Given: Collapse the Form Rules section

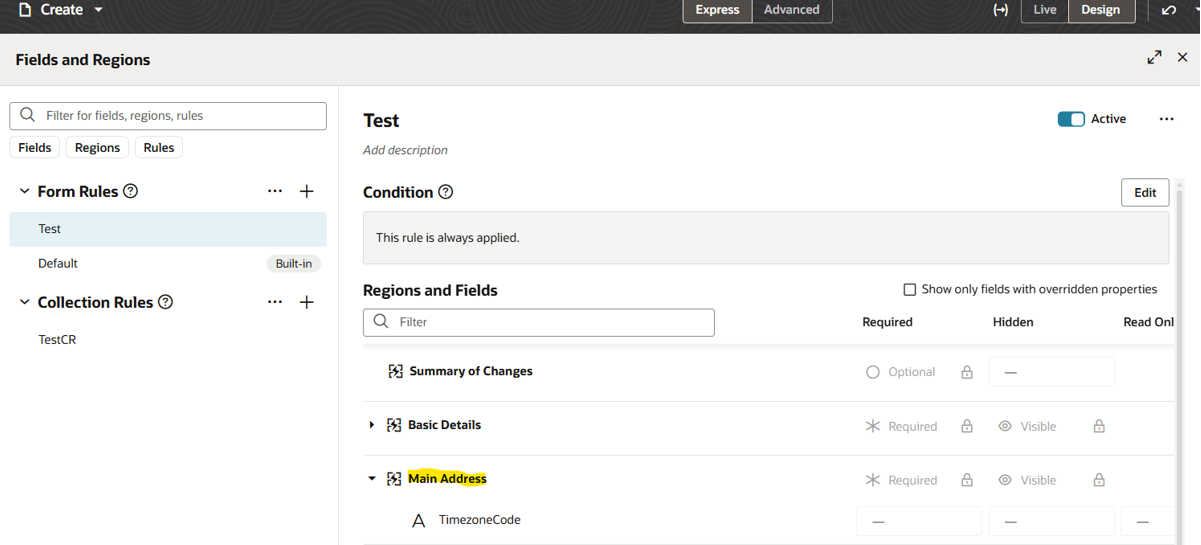Looking at the screenshot, I should tap(25, 191).
